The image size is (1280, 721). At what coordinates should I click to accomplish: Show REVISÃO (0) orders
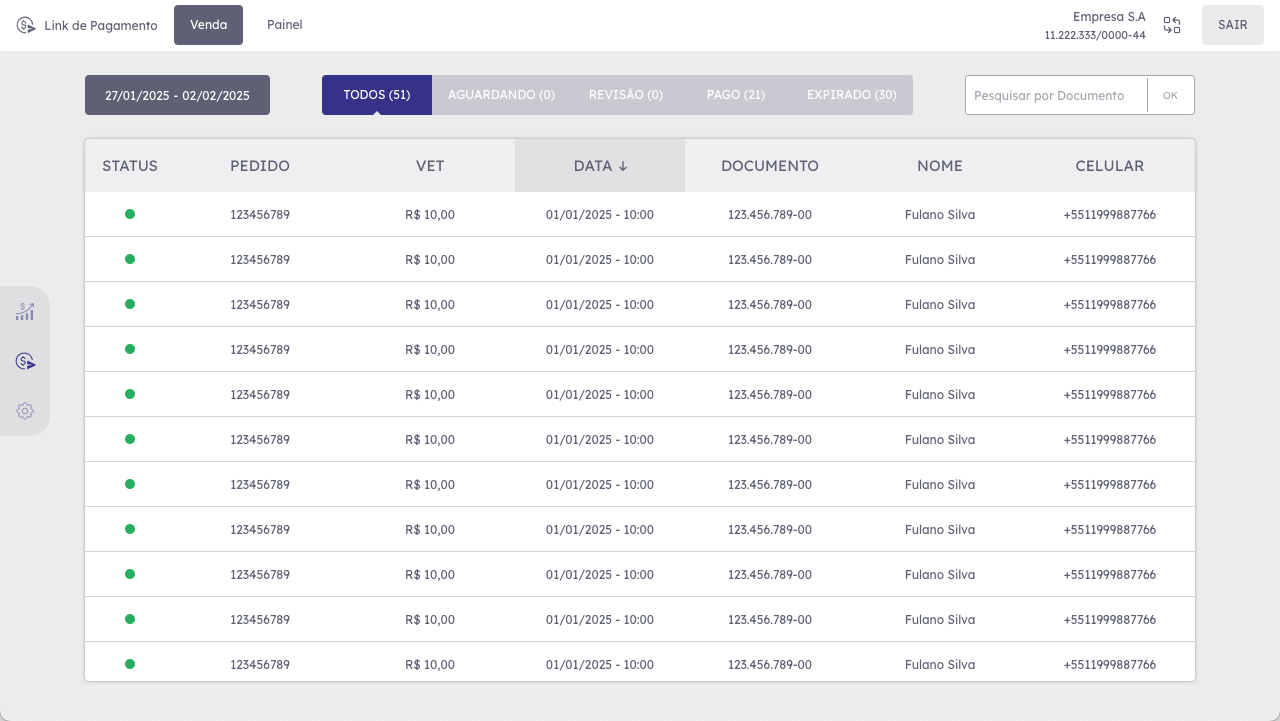(x=625, y=95)
